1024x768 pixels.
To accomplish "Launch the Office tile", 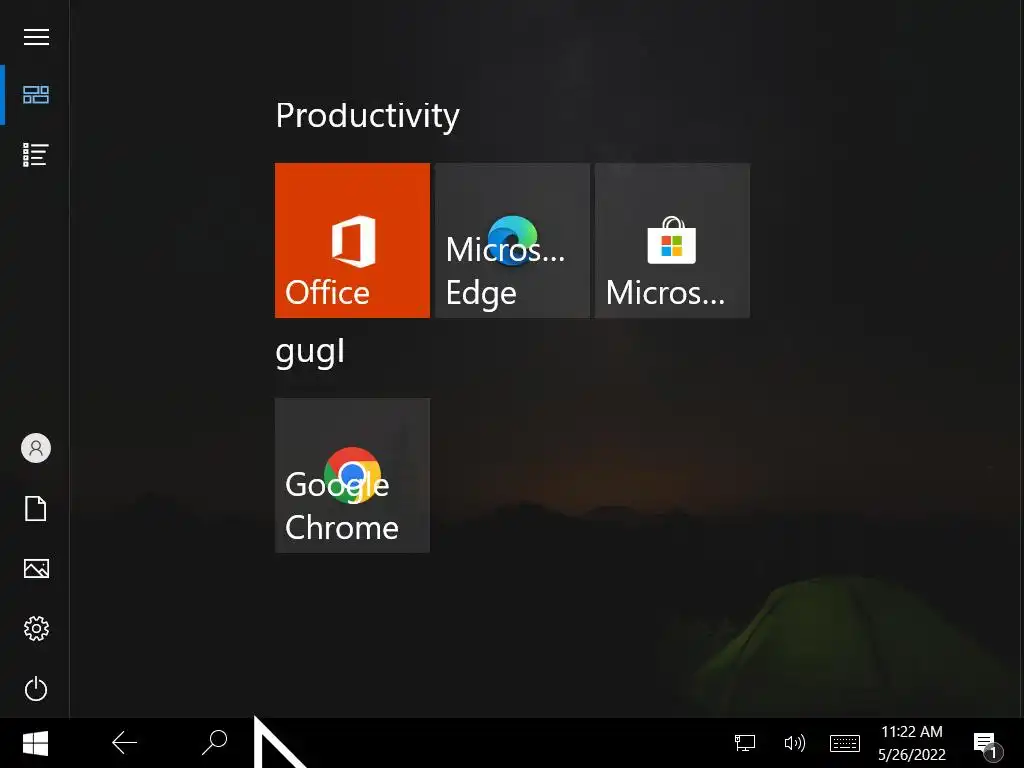I will [353, 240].
